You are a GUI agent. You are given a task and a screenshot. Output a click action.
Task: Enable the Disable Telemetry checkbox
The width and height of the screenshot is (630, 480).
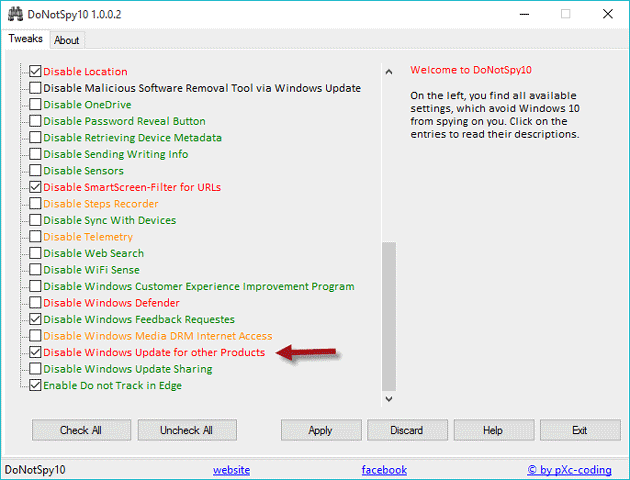(35, 236)
